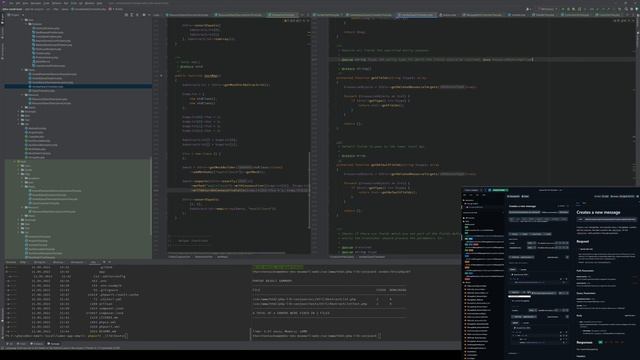Click the first breadcrumb under the left editor
The height and width of the screenshot is (360, 640).
[x=179, y=257]
